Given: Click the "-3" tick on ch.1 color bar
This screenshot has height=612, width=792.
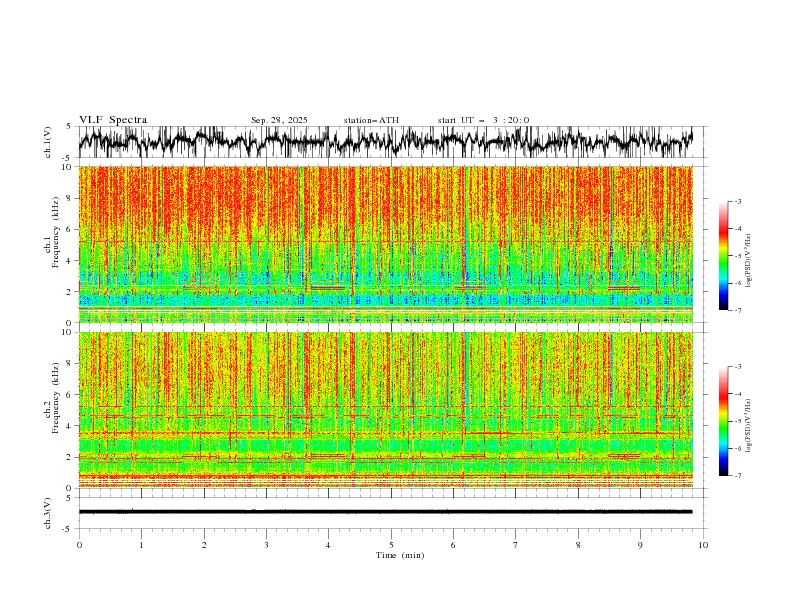Looking at the screenshot, I should 738,201.
